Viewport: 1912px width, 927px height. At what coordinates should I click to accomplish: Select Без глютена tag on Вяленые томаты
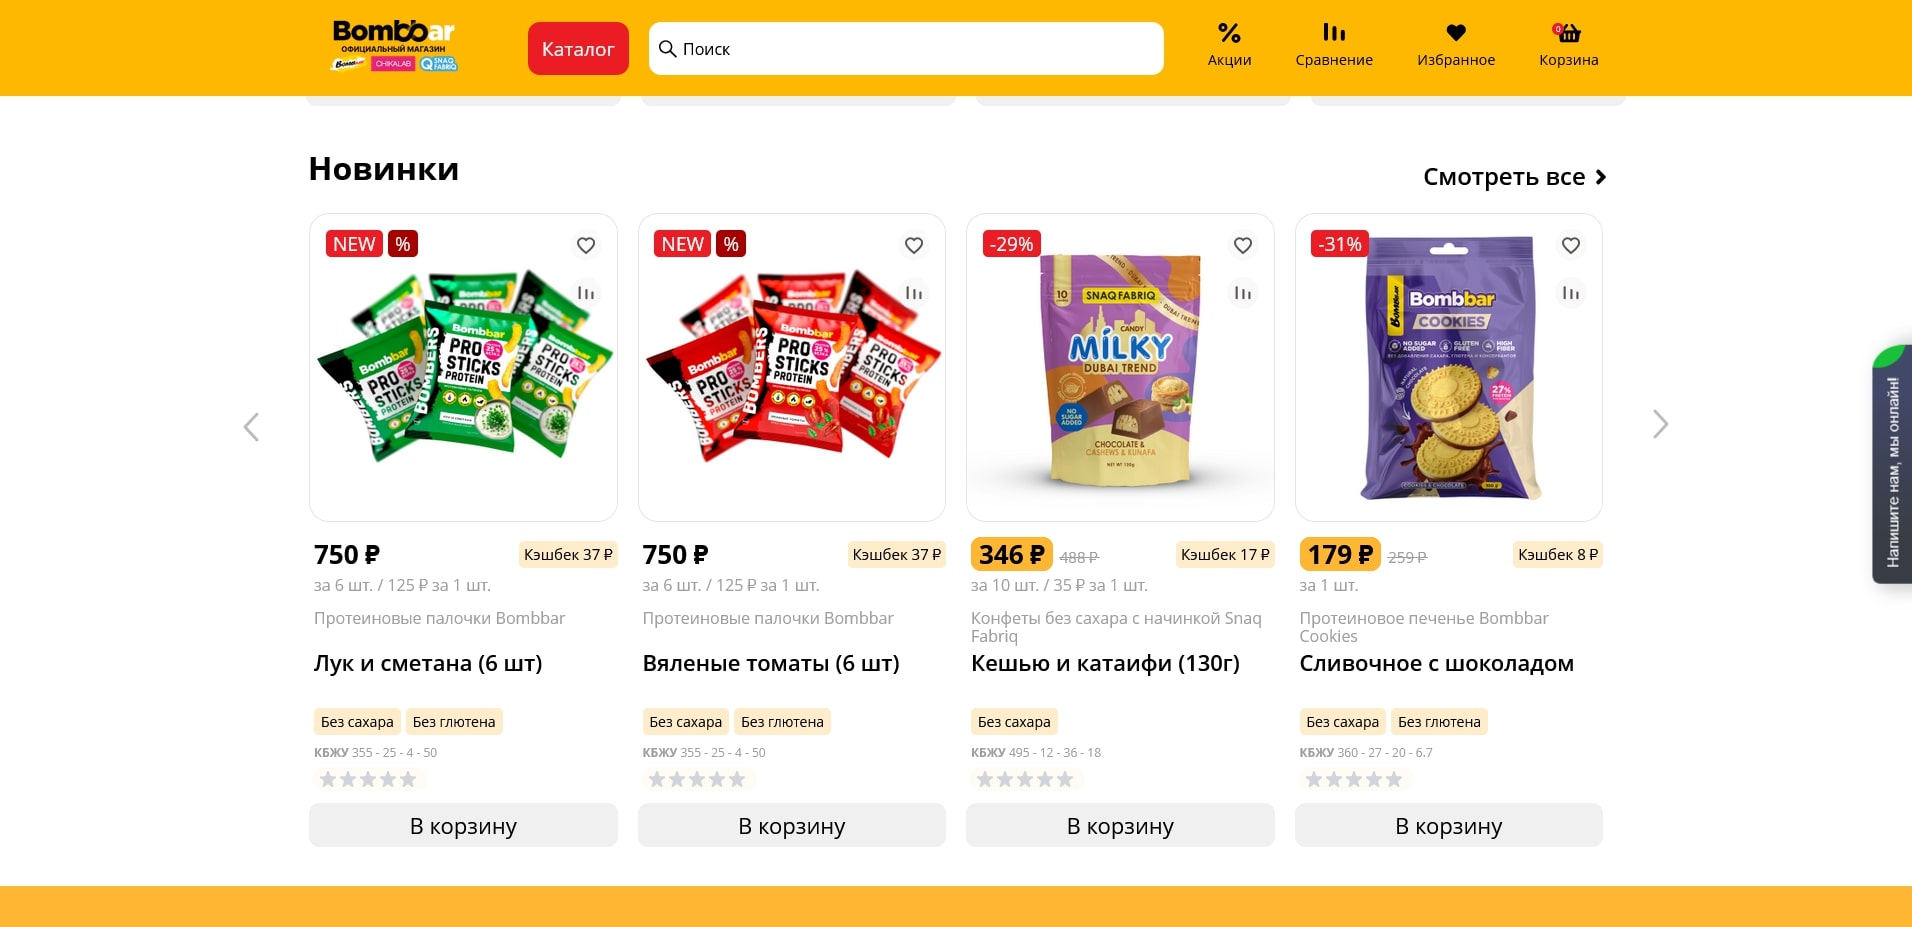click(782, 722)
